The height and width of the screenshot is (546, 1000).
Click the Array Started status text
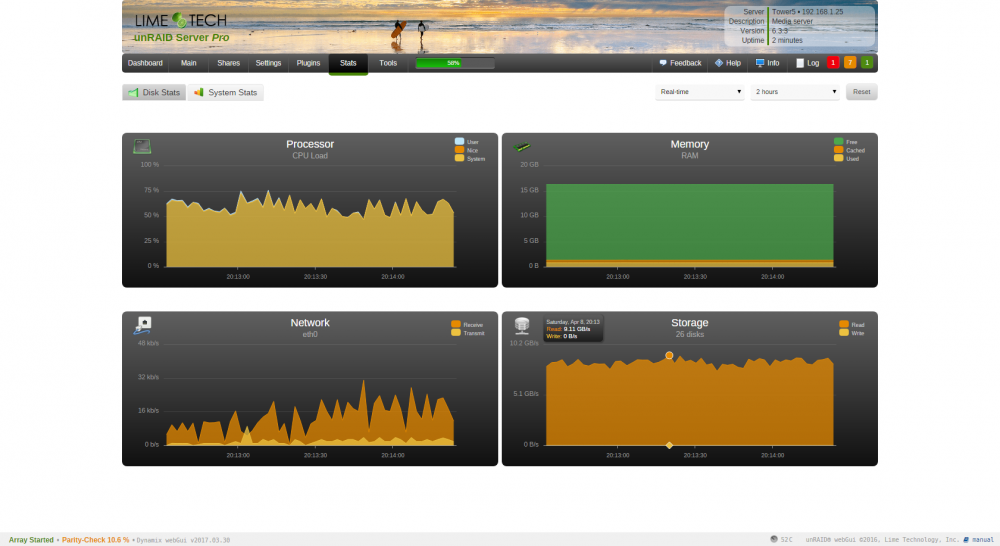pyautogui.click(x=31, y=540)
